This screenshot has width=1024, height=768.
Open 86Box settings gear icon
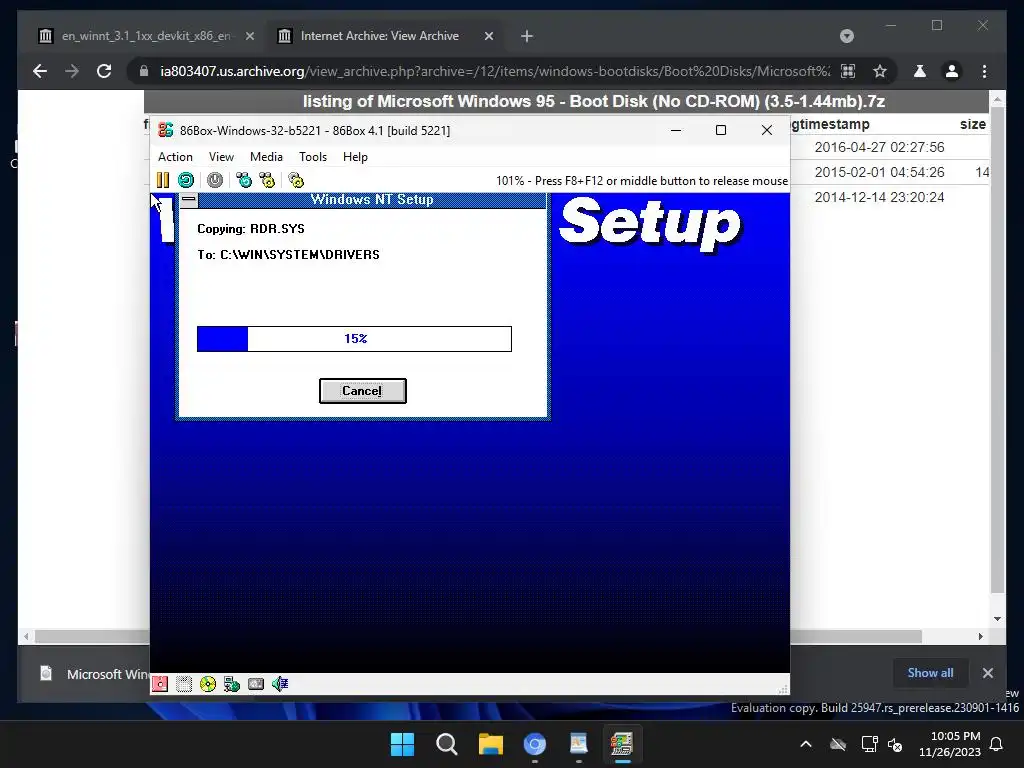pos(296,180)
